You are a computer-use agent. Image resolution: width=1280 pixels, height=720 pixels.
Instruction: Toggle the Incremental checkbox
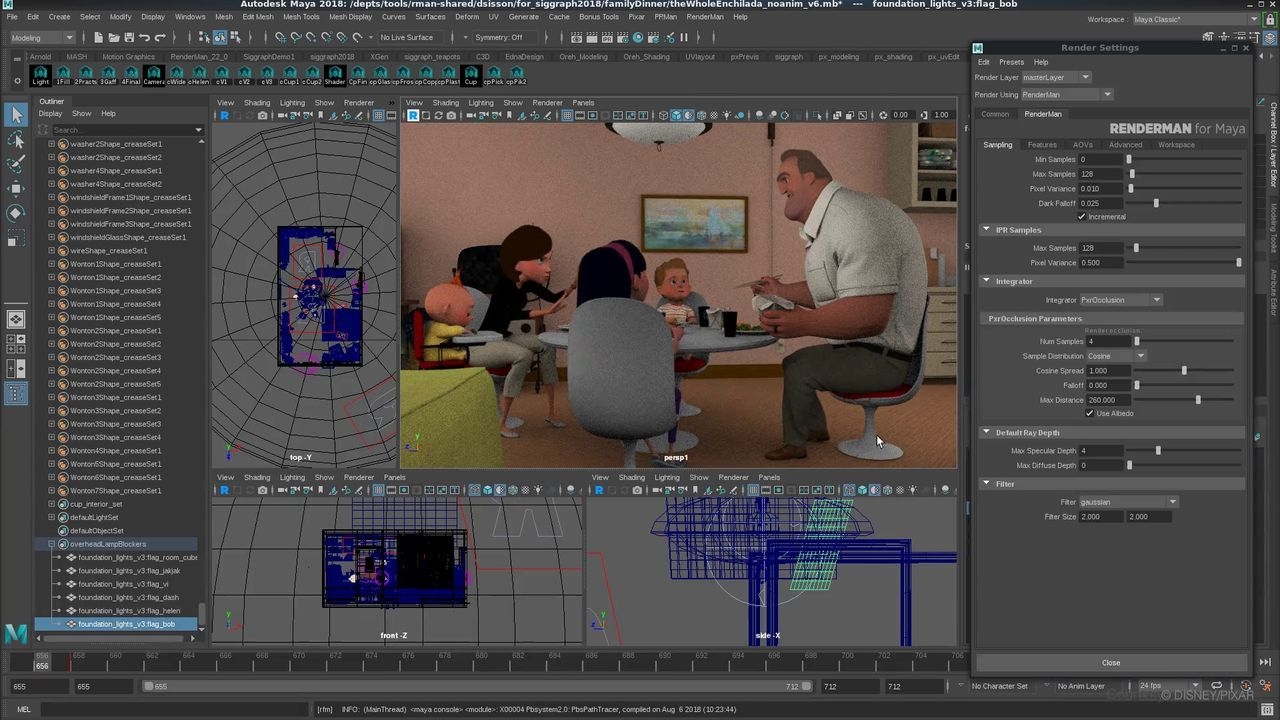(x=1082, y=217)
